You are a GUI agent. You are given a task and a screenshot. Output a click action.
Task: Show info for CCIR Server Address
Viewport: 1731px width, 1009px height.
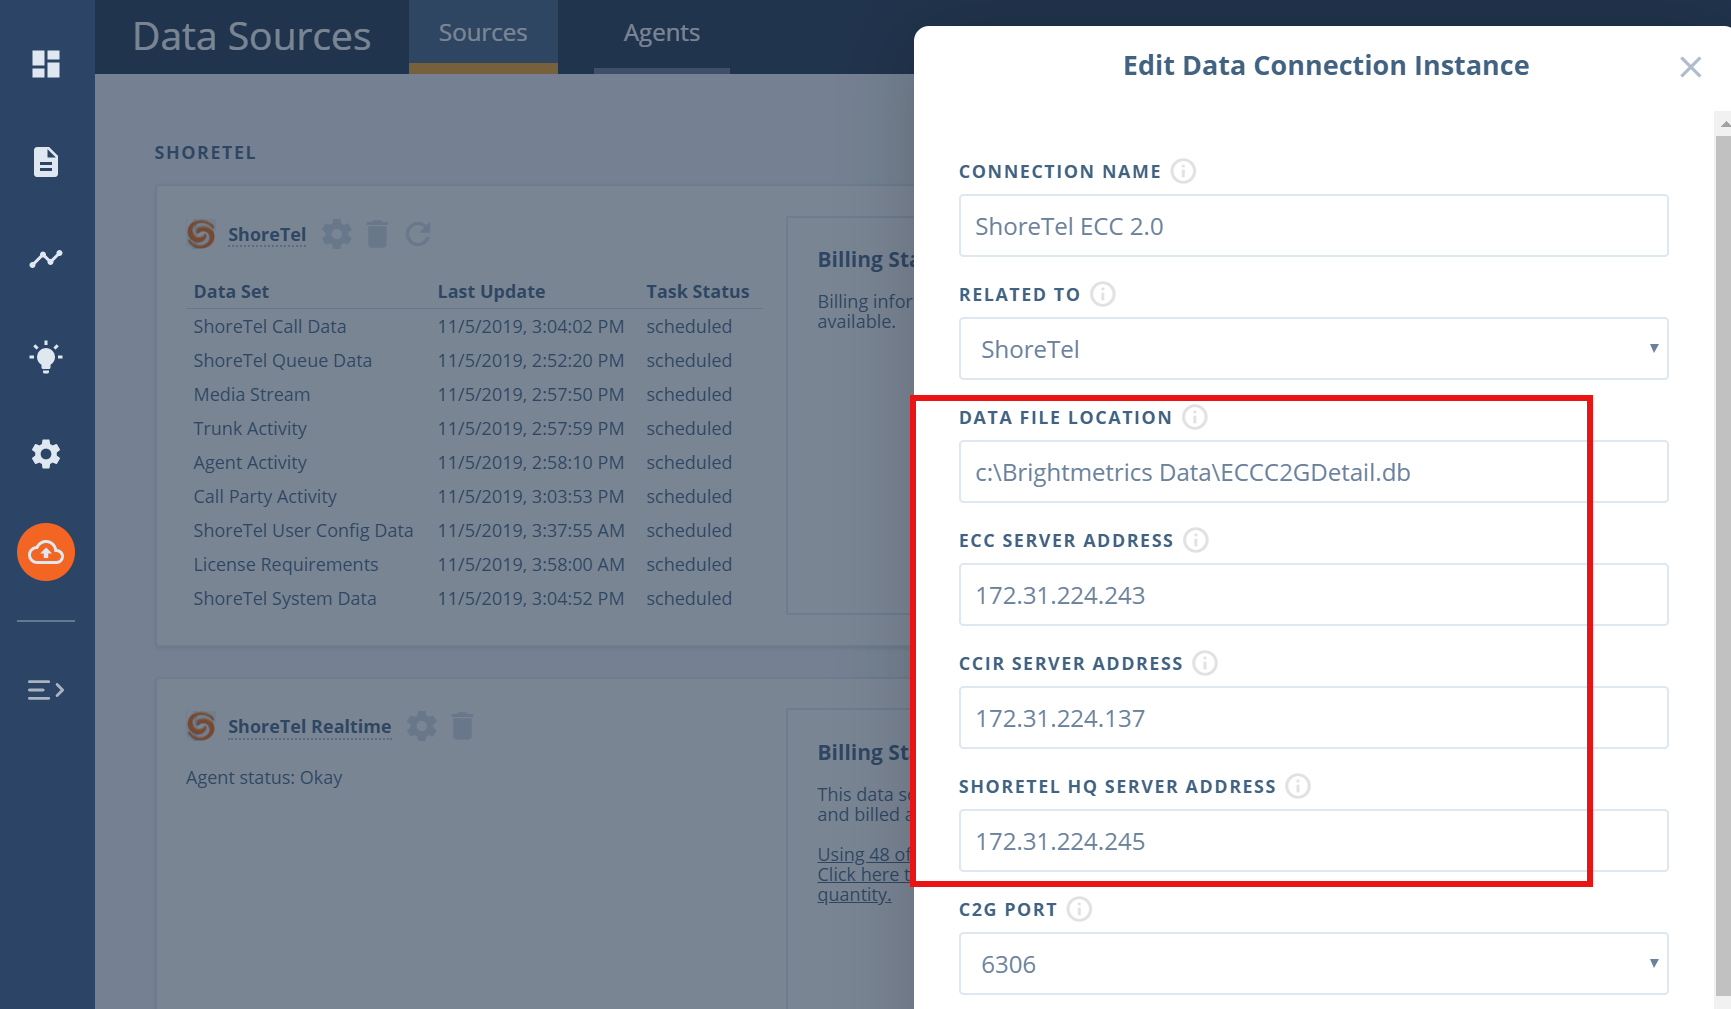pos(1205,663)
